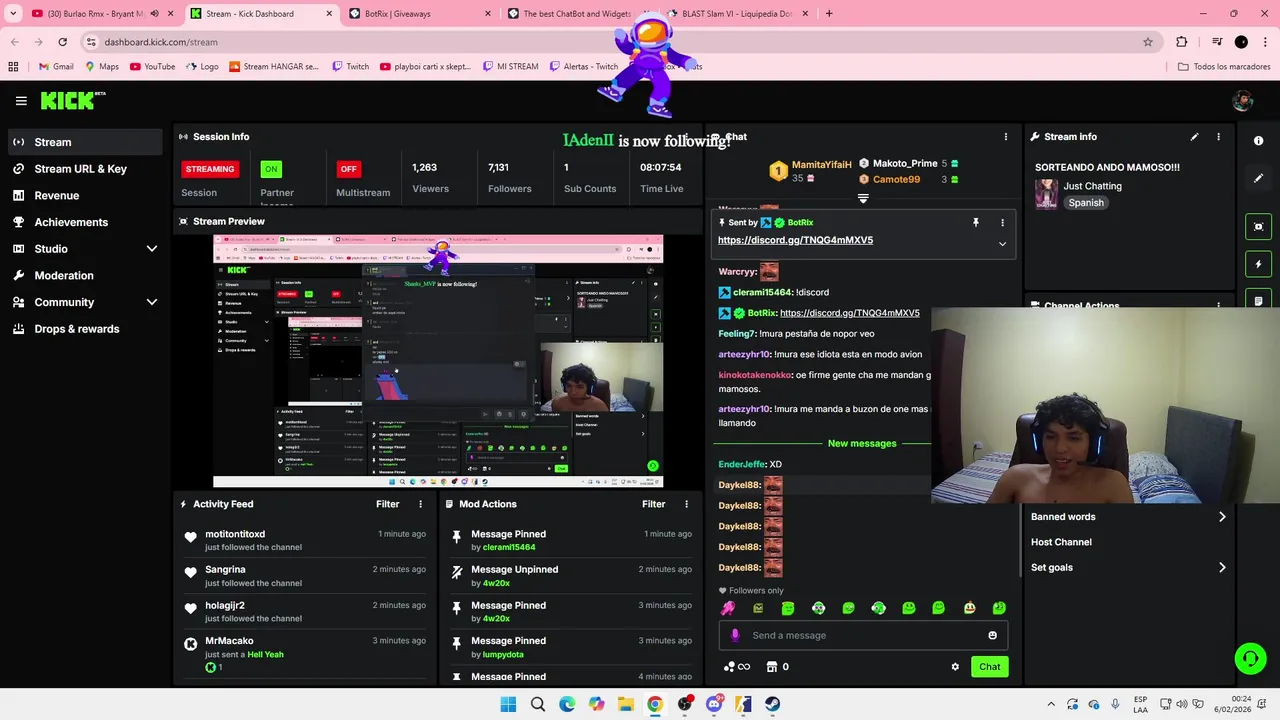Open the profile avatar menu

1242,101
